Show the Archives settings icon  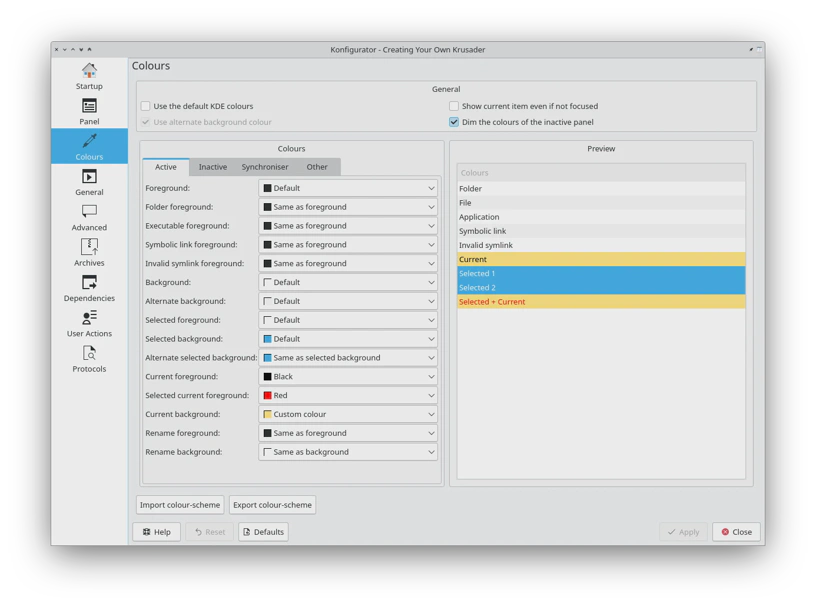pyautogui.click(x=89, y=247)
